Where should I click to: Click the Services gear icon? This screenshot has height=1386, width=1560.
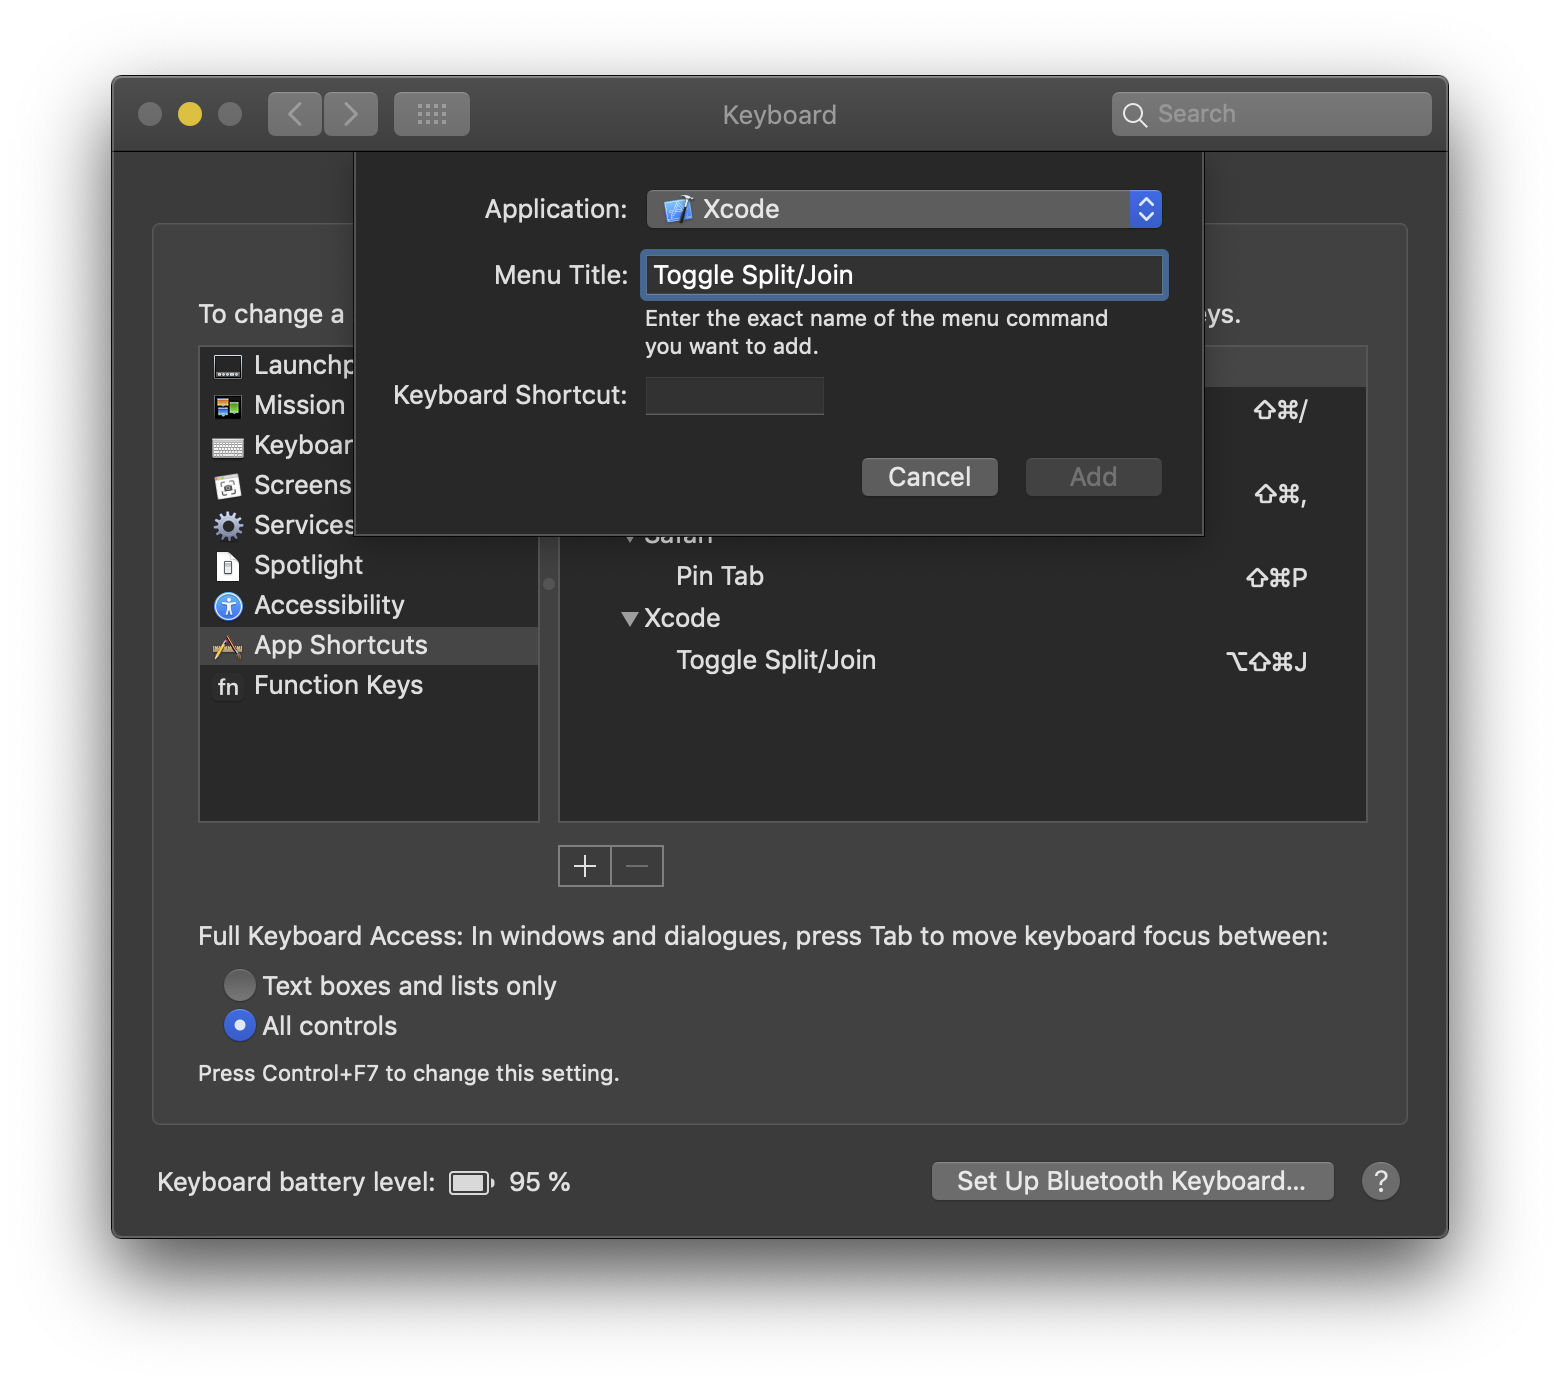coord(228,526)
